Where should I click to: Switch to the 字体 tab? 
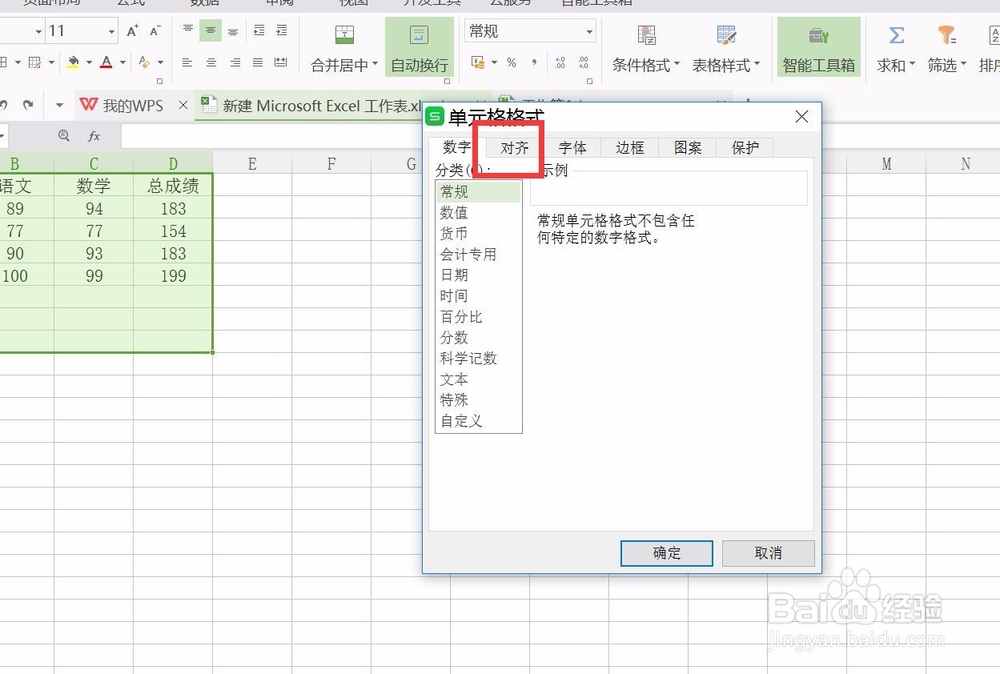click(x=572, y=147)
